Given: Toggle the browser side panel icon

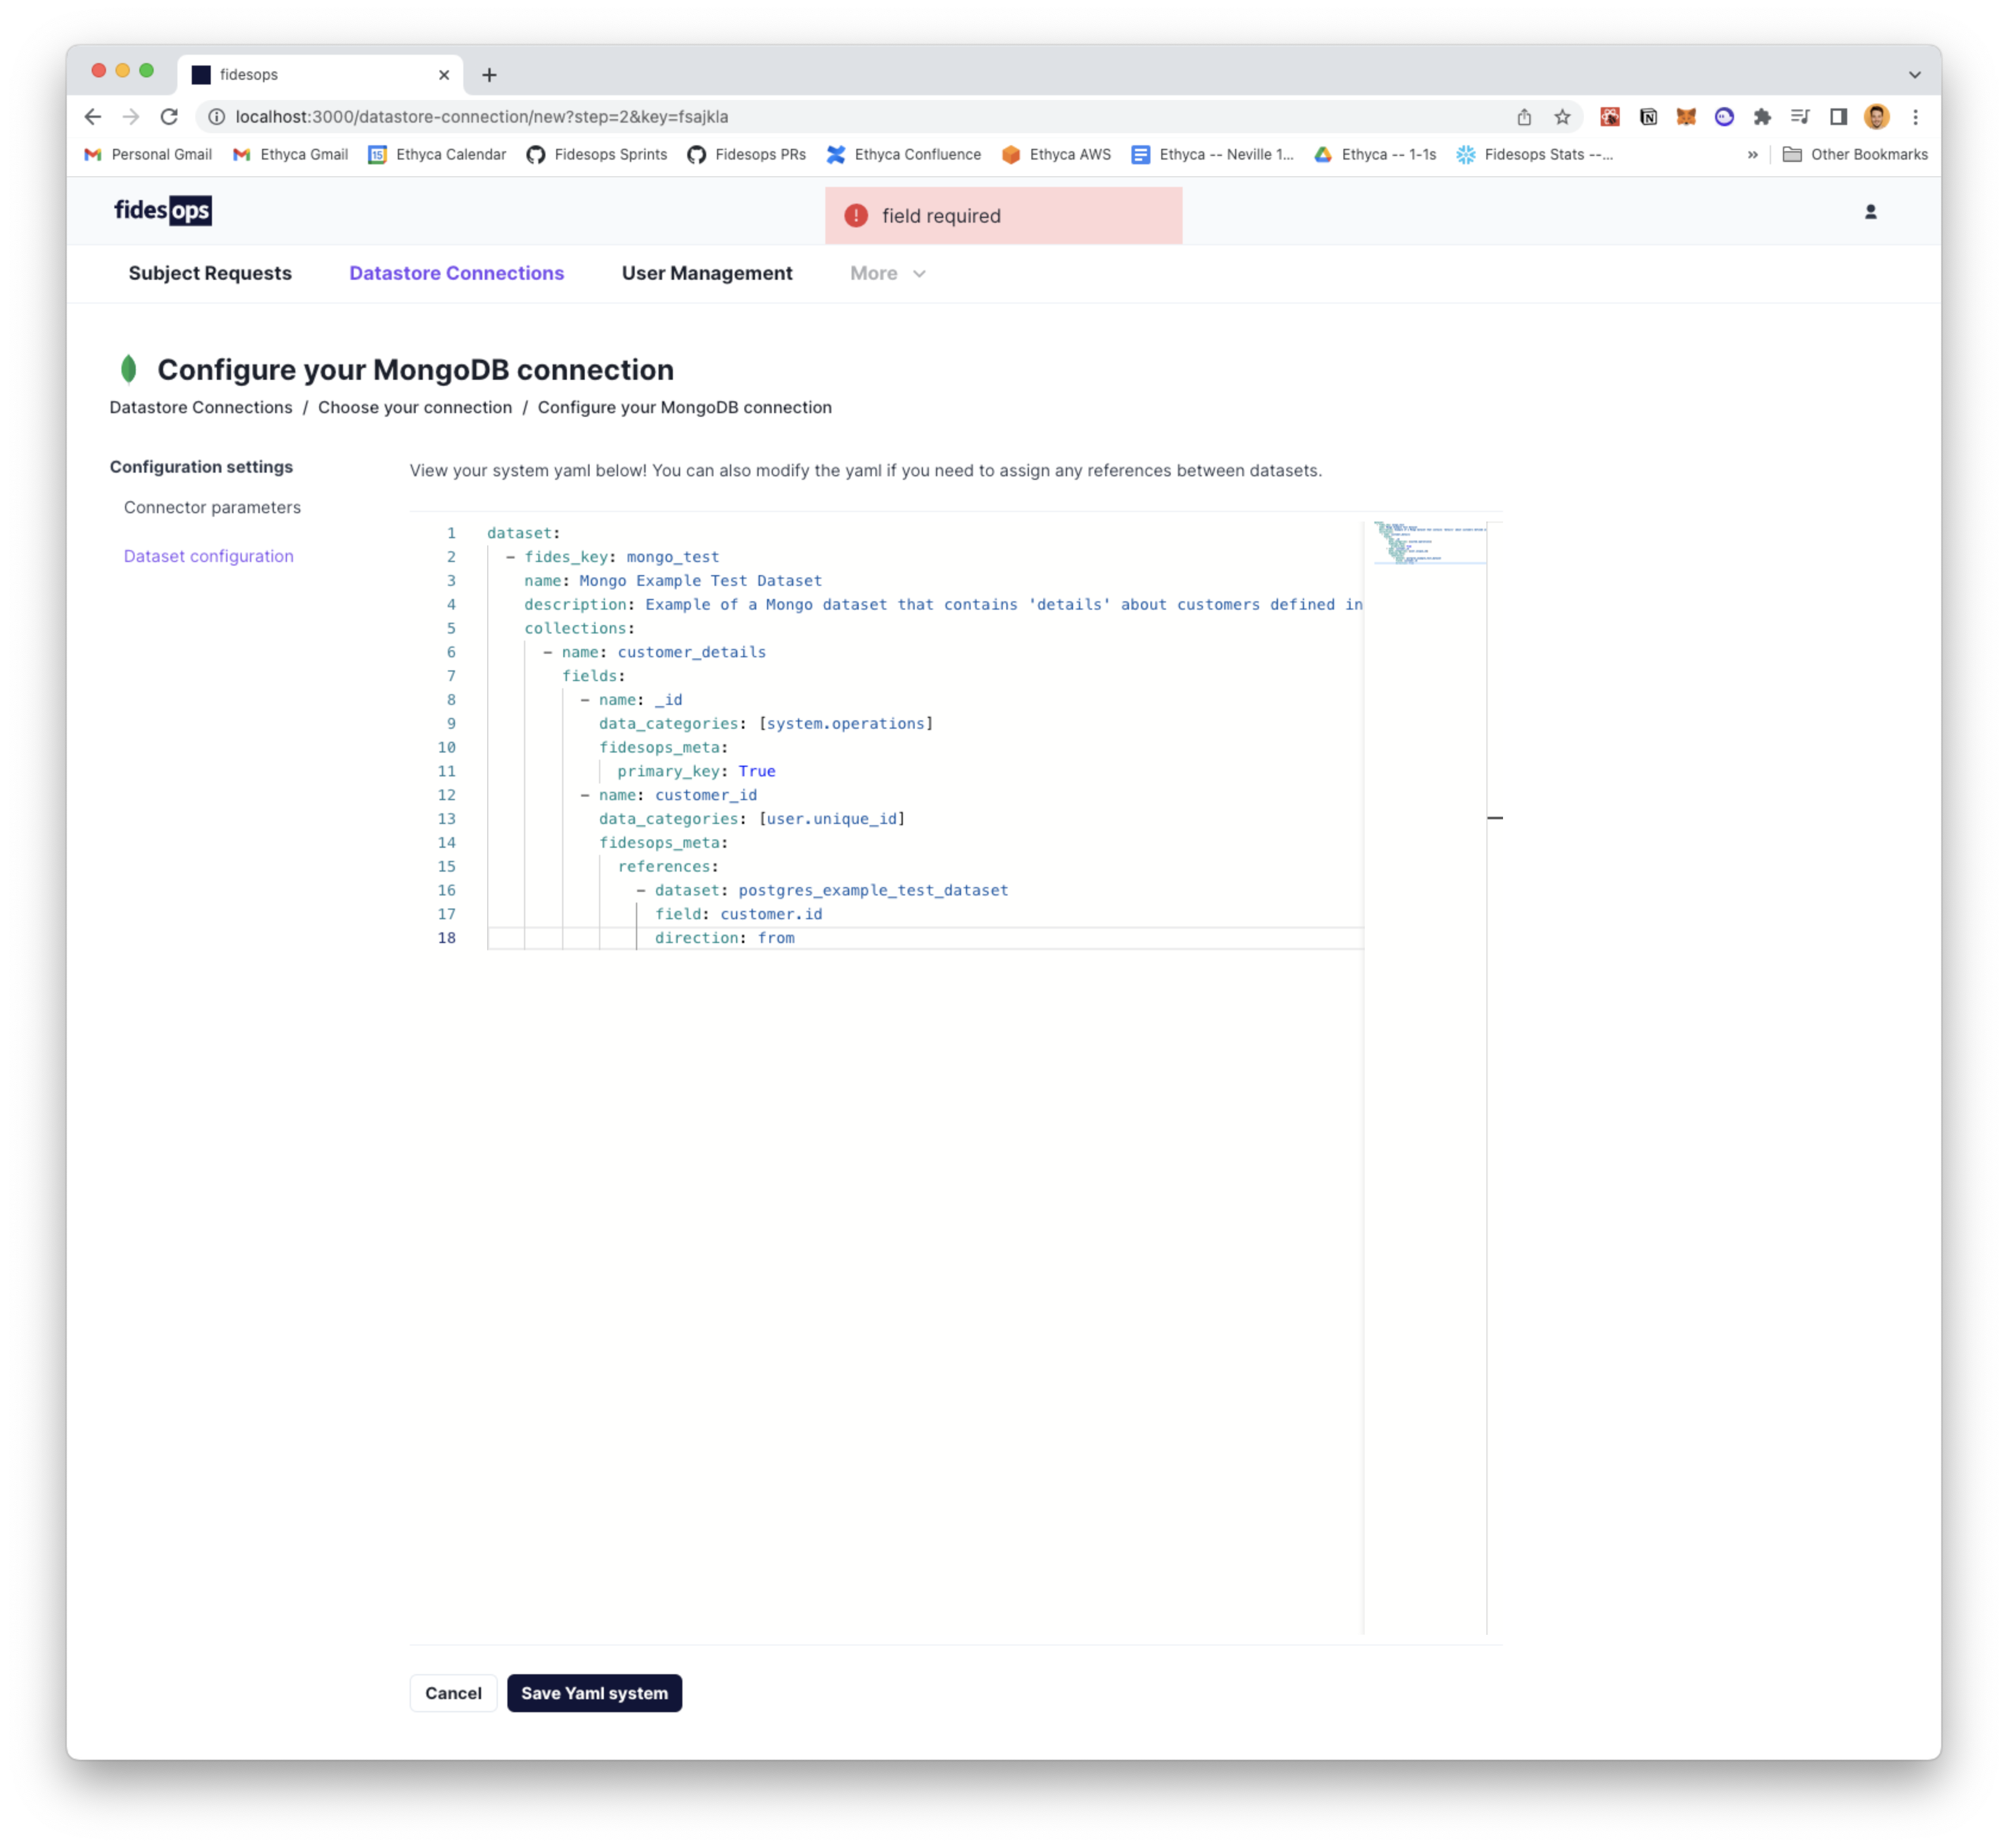Looking at the screenshot, I should (1838, 117).
